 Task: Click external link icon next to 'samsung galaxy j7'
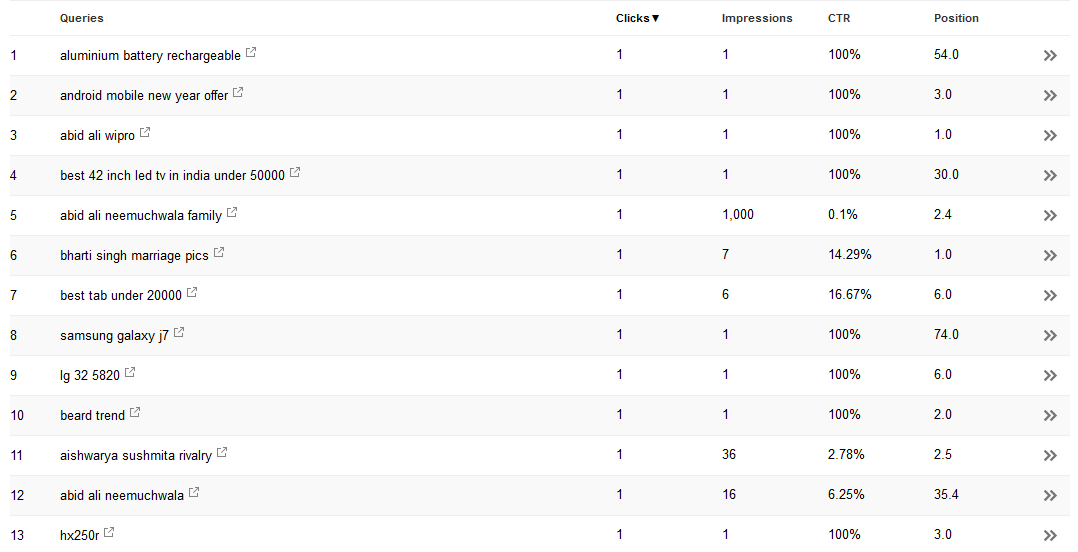coord(179,333)
